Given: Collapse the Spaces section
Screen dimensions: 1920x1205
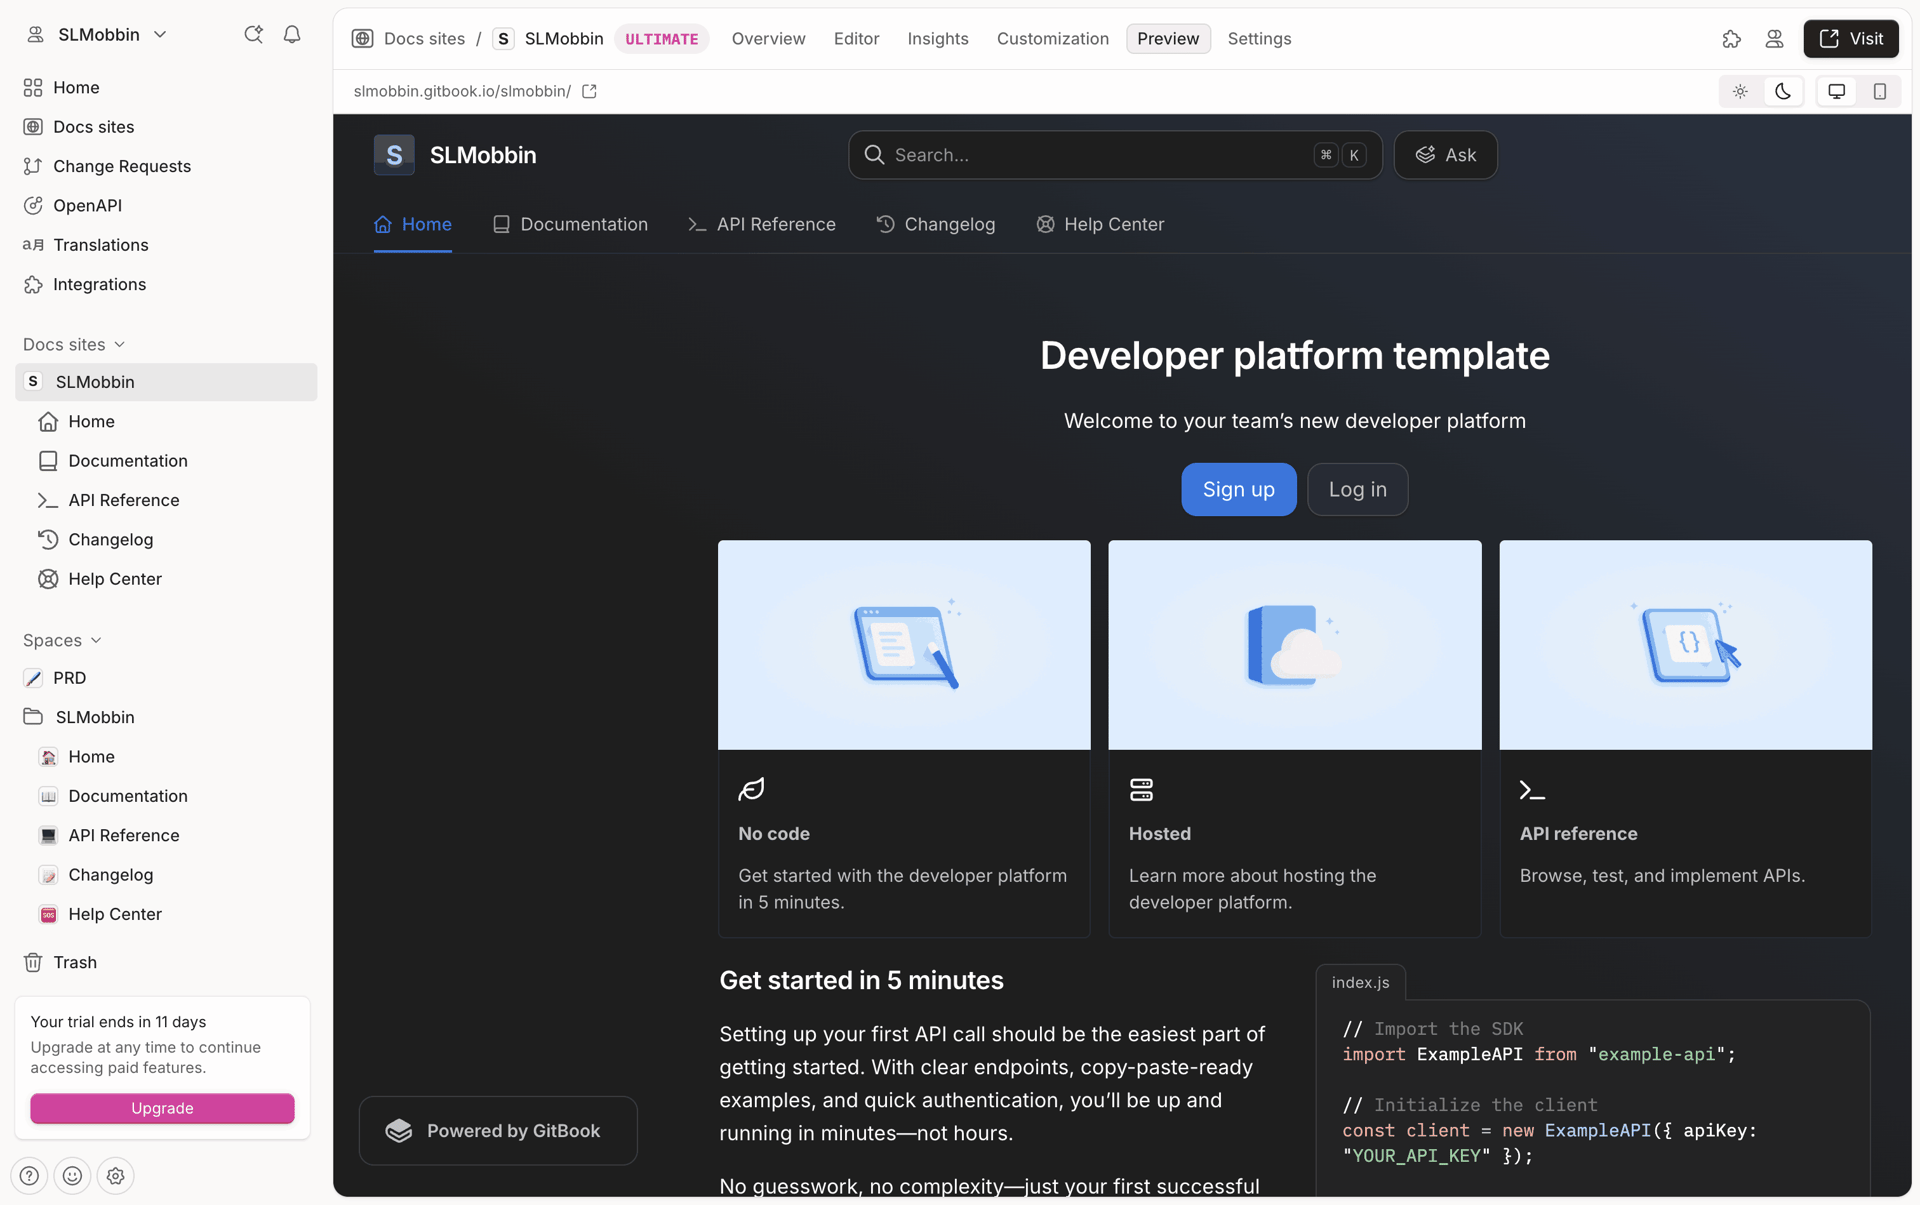Looking at the screenshot, I should 62,641.
